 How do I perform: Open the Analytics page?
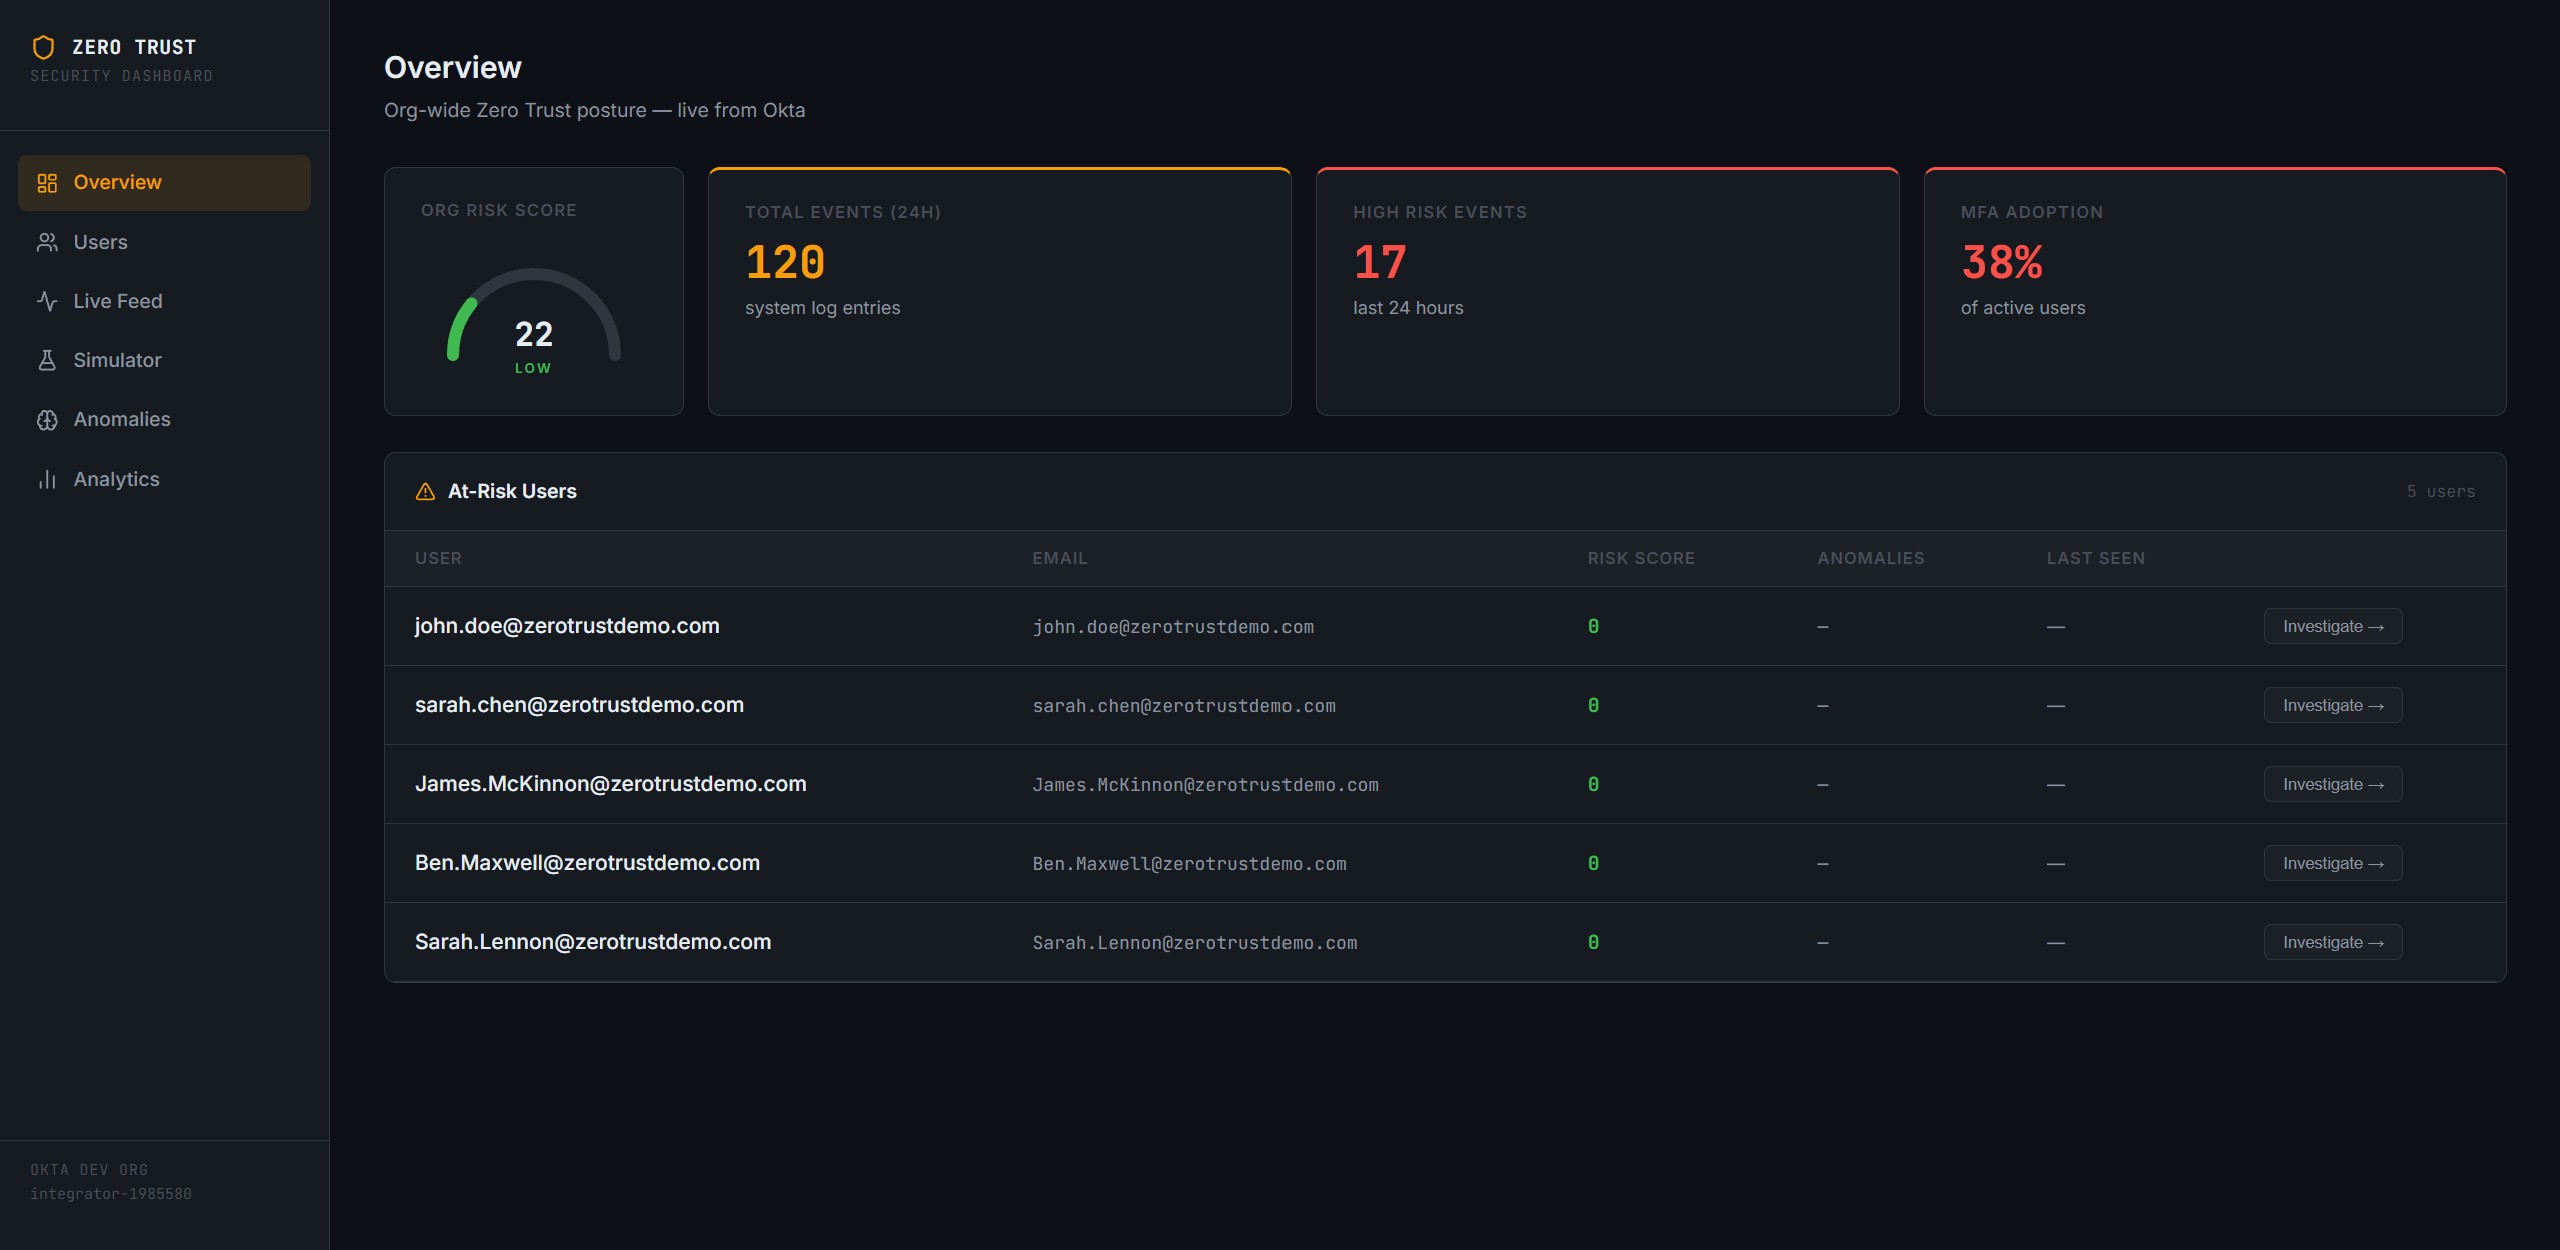[x=164, y=479]
